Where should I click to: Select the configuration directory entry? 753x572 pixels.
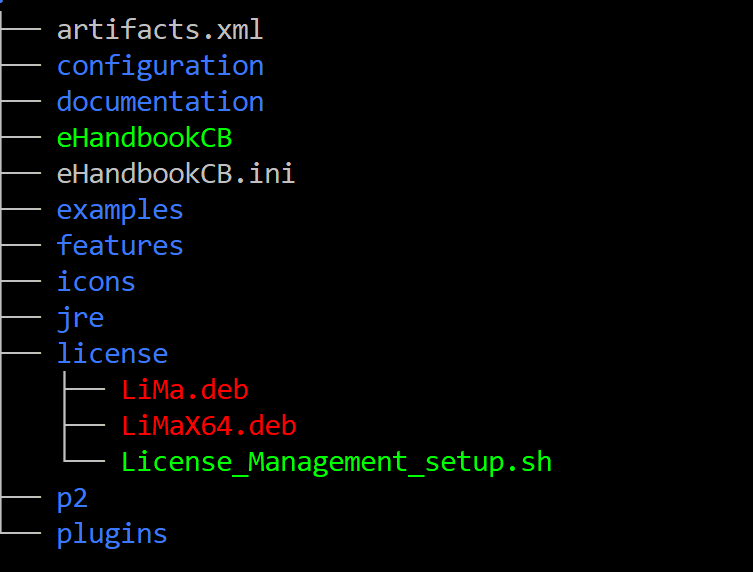[x=160, y=66]
